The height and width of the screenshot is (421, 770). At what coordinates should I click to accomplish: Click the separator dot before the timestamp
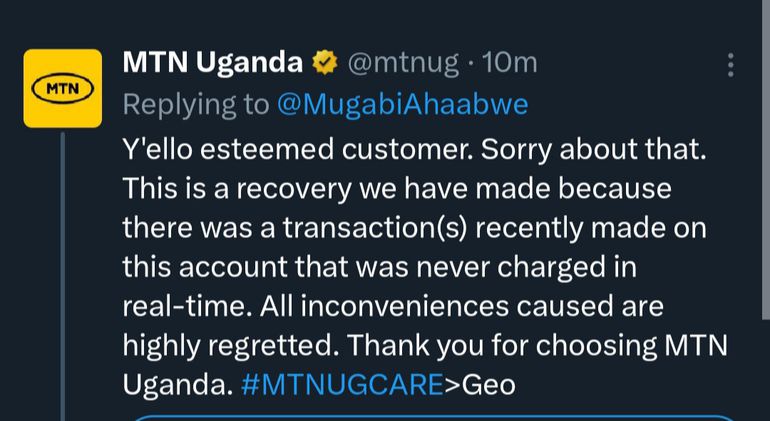[469, 63]
